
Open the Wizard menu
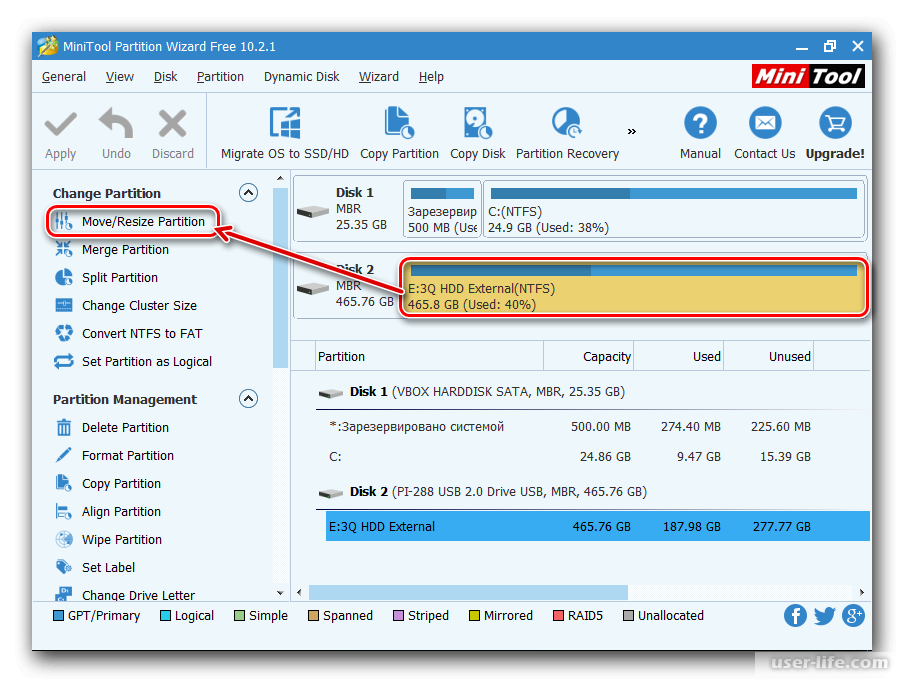point(379,77)
